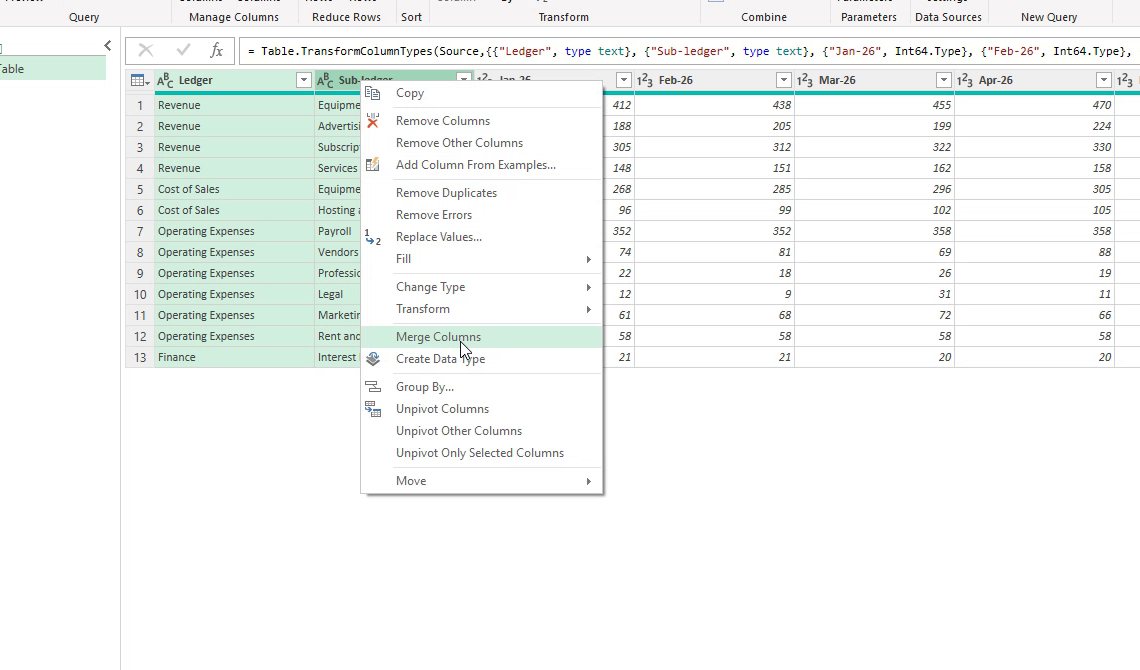Choose Remove Columns from the context menu
This screenshot has width=1140, height=670.
point(481,121)
